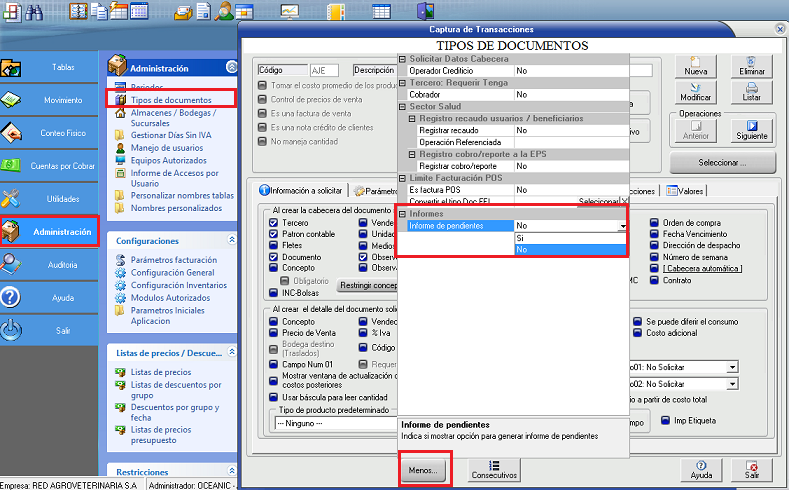Click the binoculars search icon in the toolbar
Screen dimensions: 789x490
click(33, 12)
